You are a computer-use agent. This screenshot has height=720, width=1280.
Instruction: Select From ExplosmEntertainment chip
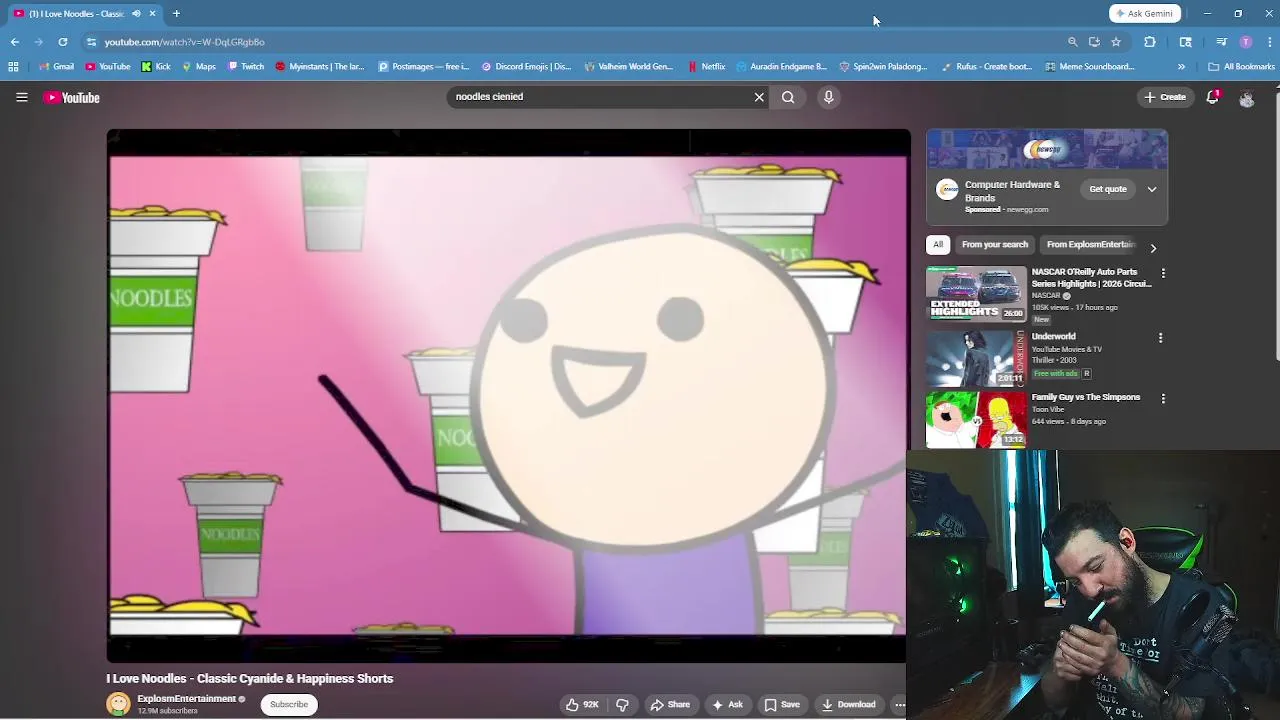[1090, 245]
